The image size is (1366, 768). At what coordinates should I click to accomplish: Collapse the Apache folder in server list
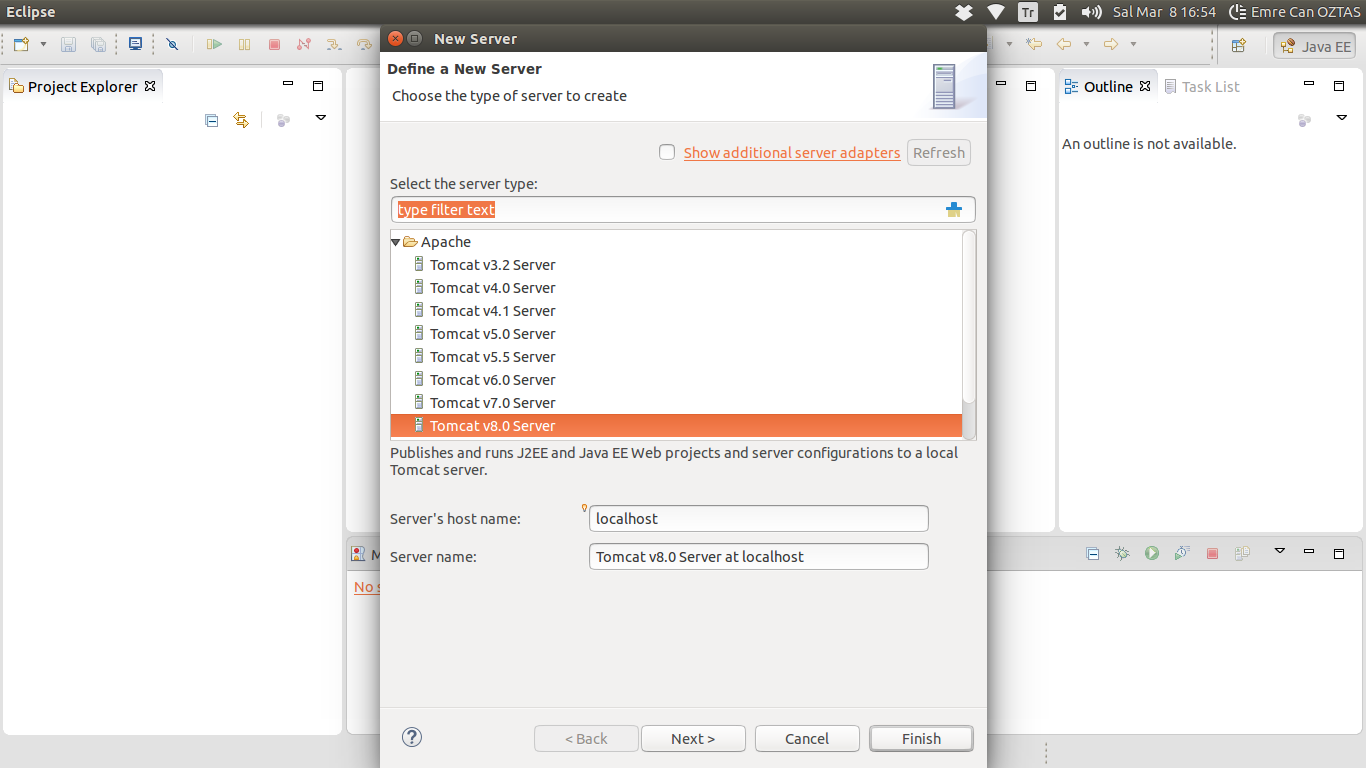396,242
